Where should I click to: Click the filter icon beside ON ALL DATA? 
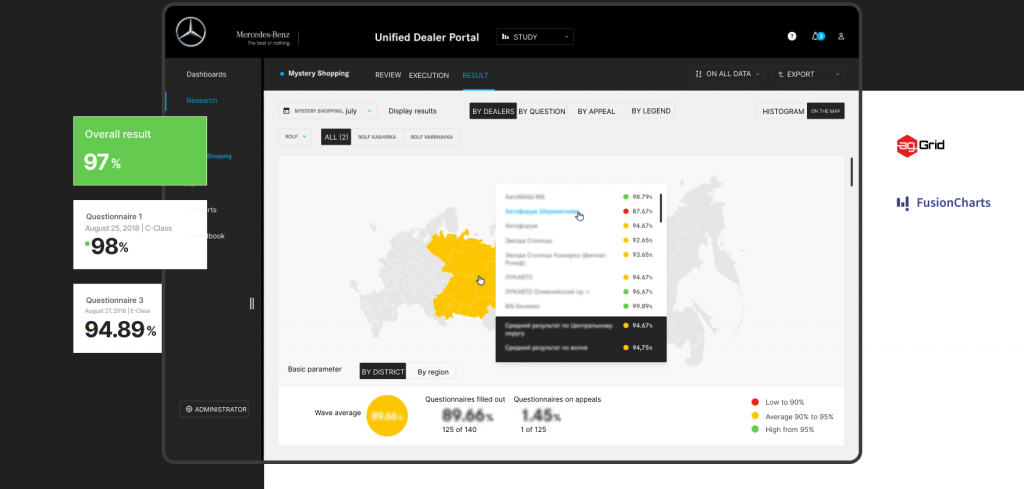click(699, 74)
